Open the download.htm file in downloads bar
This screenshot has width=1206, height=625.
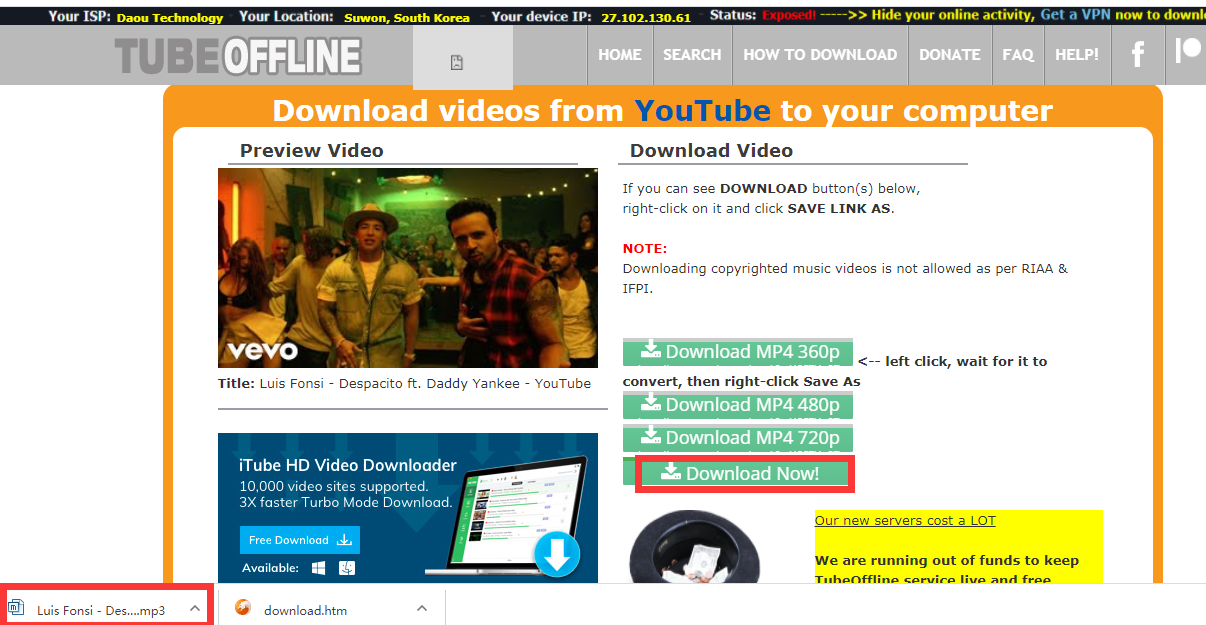305,609
